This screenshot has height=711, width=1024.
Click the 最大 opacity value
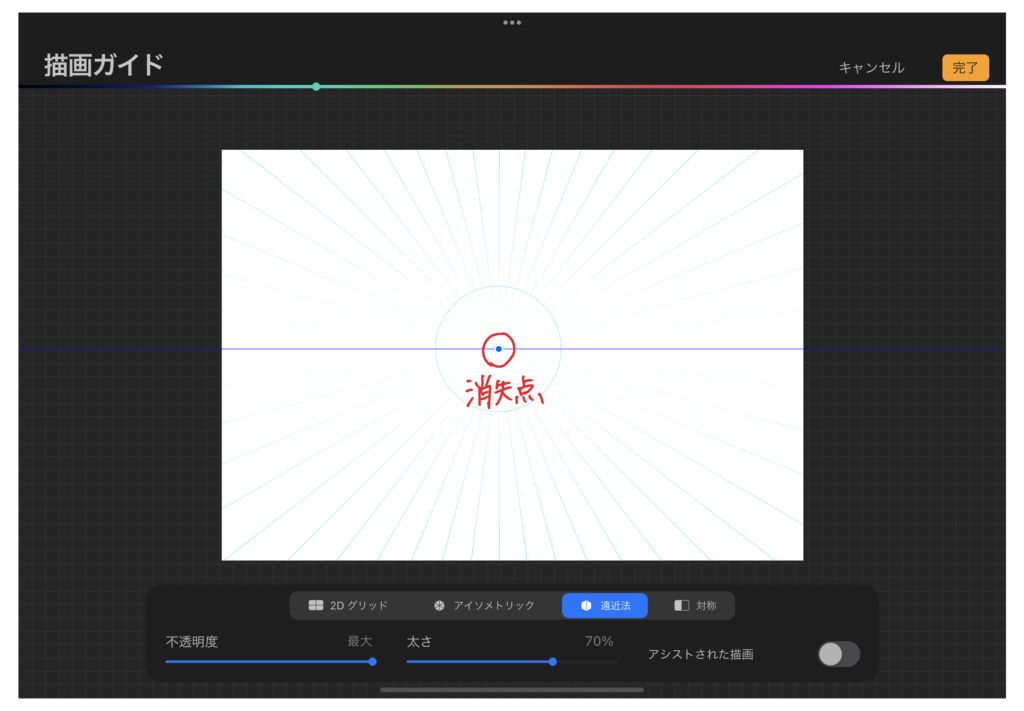point(360,641)
